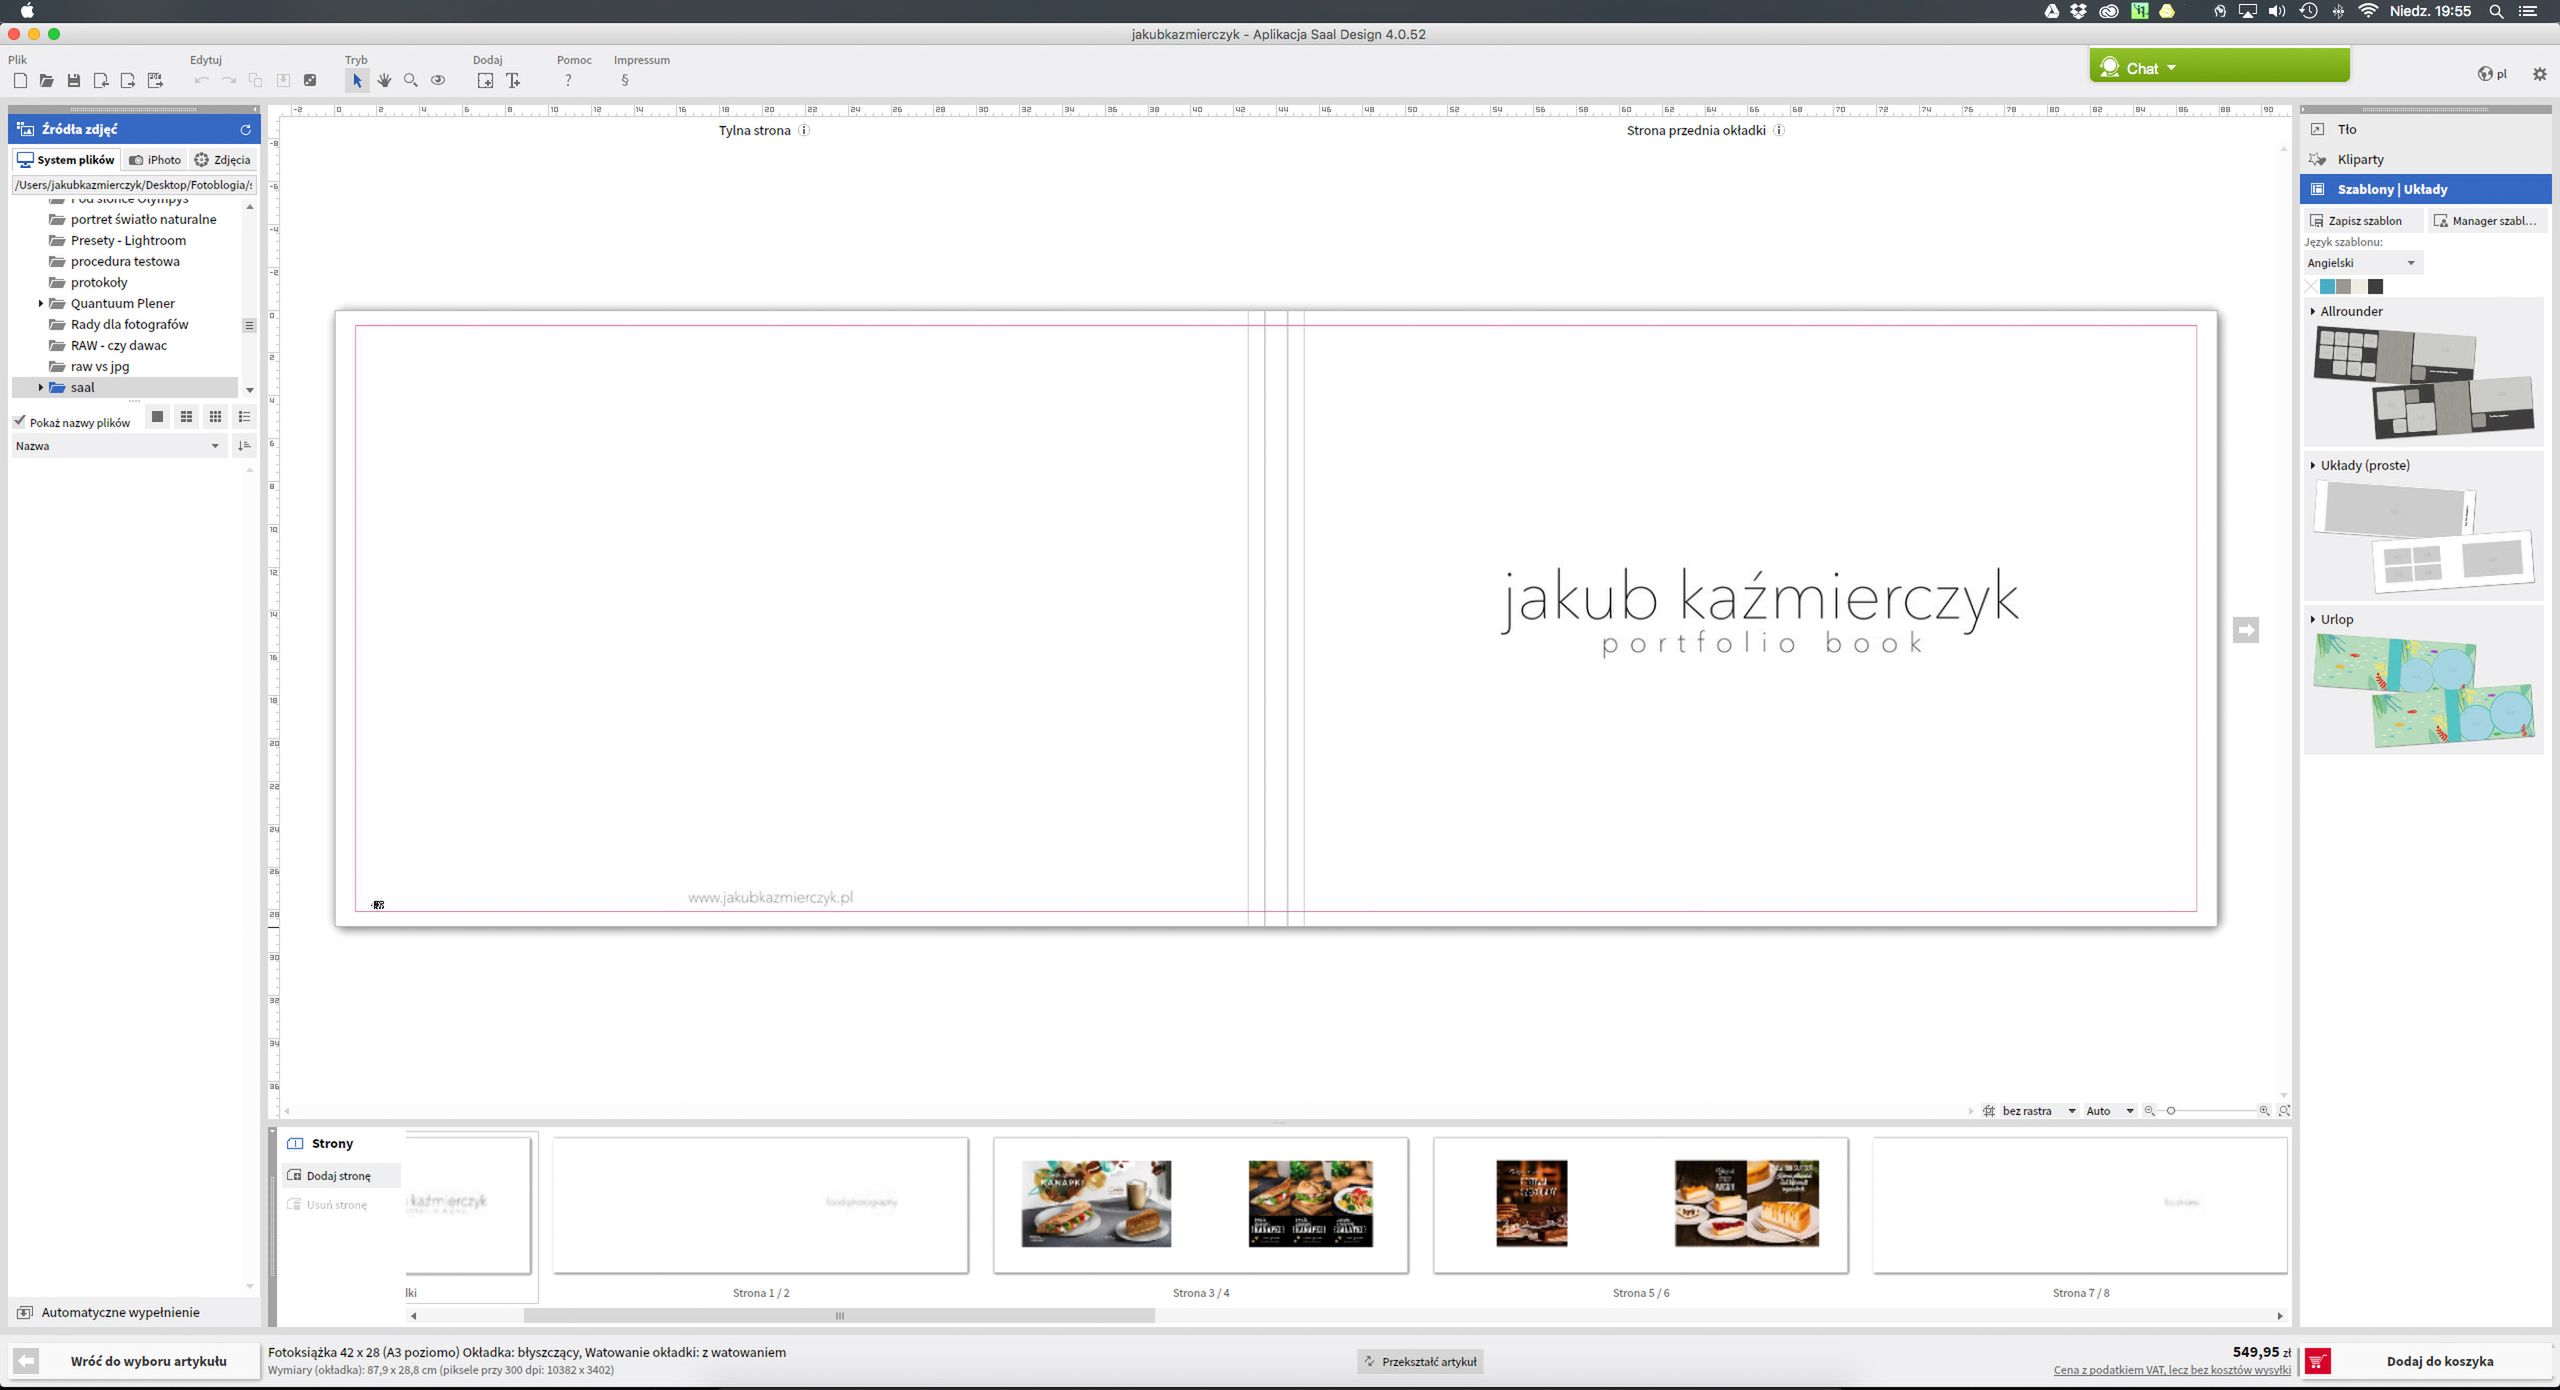Collapse the 'Układy (proste)' template group
This screenshot has height=1390, width=2560.
pos(2313,465)
